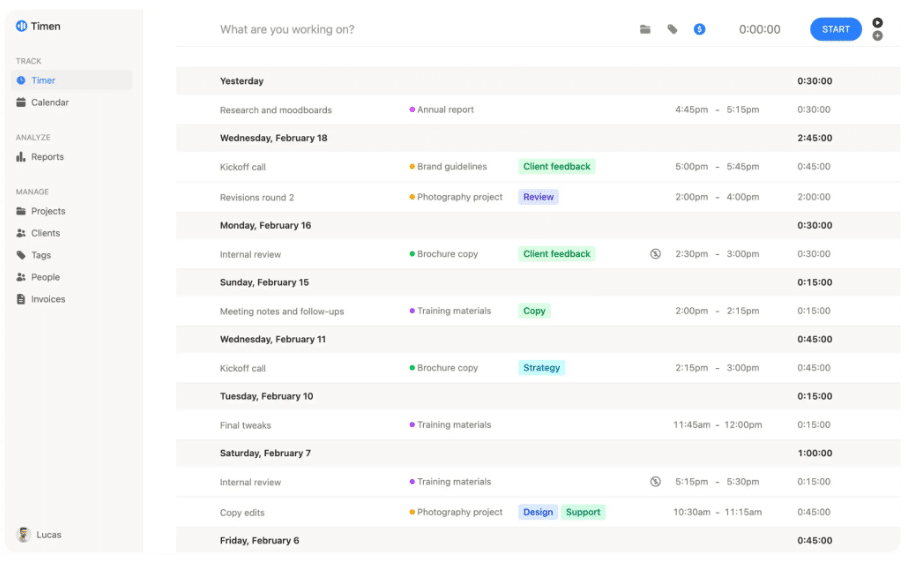Screen dimensions: 909x580
Task: Open the 'Meeting notes and follow-ups' entry
Action: 282,311
